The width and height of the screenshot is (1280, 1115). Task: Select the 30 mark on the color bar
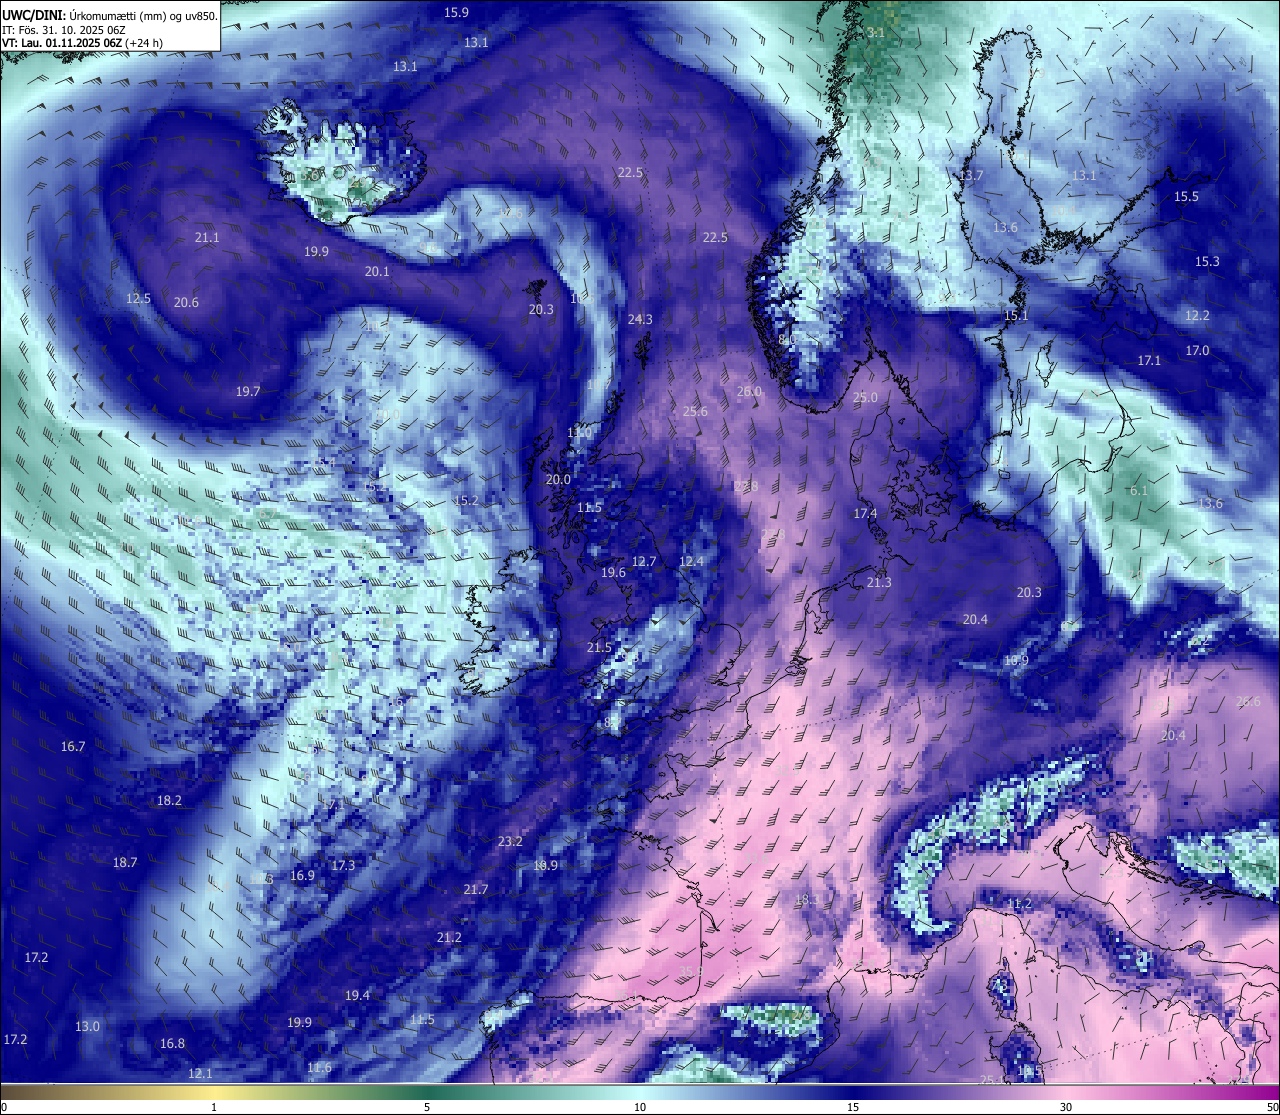click(1066, 1107)
